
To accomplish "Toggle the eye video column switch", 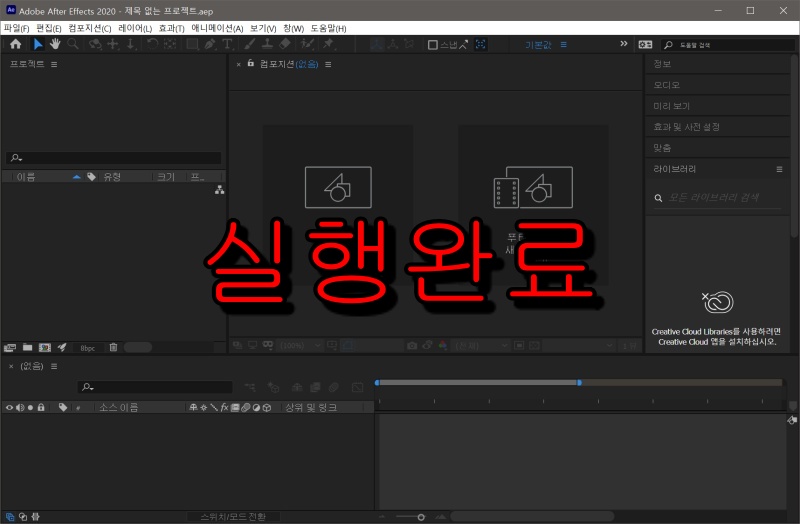I will tap(9, 407).
